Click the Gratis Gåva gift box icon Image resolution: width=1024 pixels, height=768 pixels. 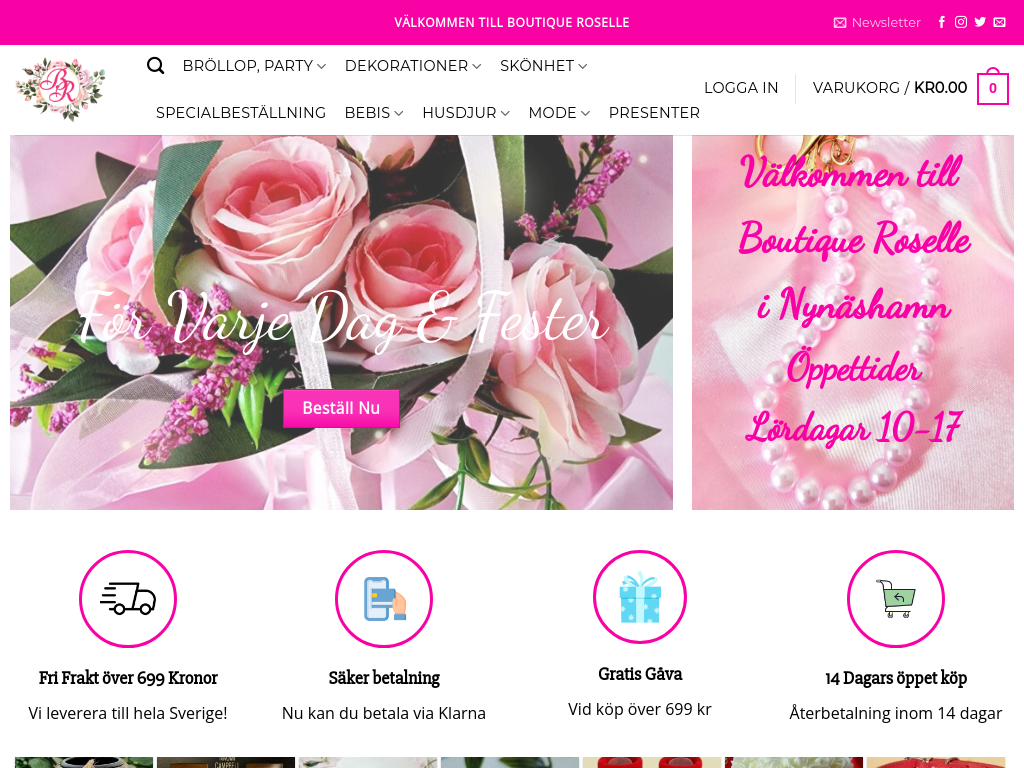640,596
